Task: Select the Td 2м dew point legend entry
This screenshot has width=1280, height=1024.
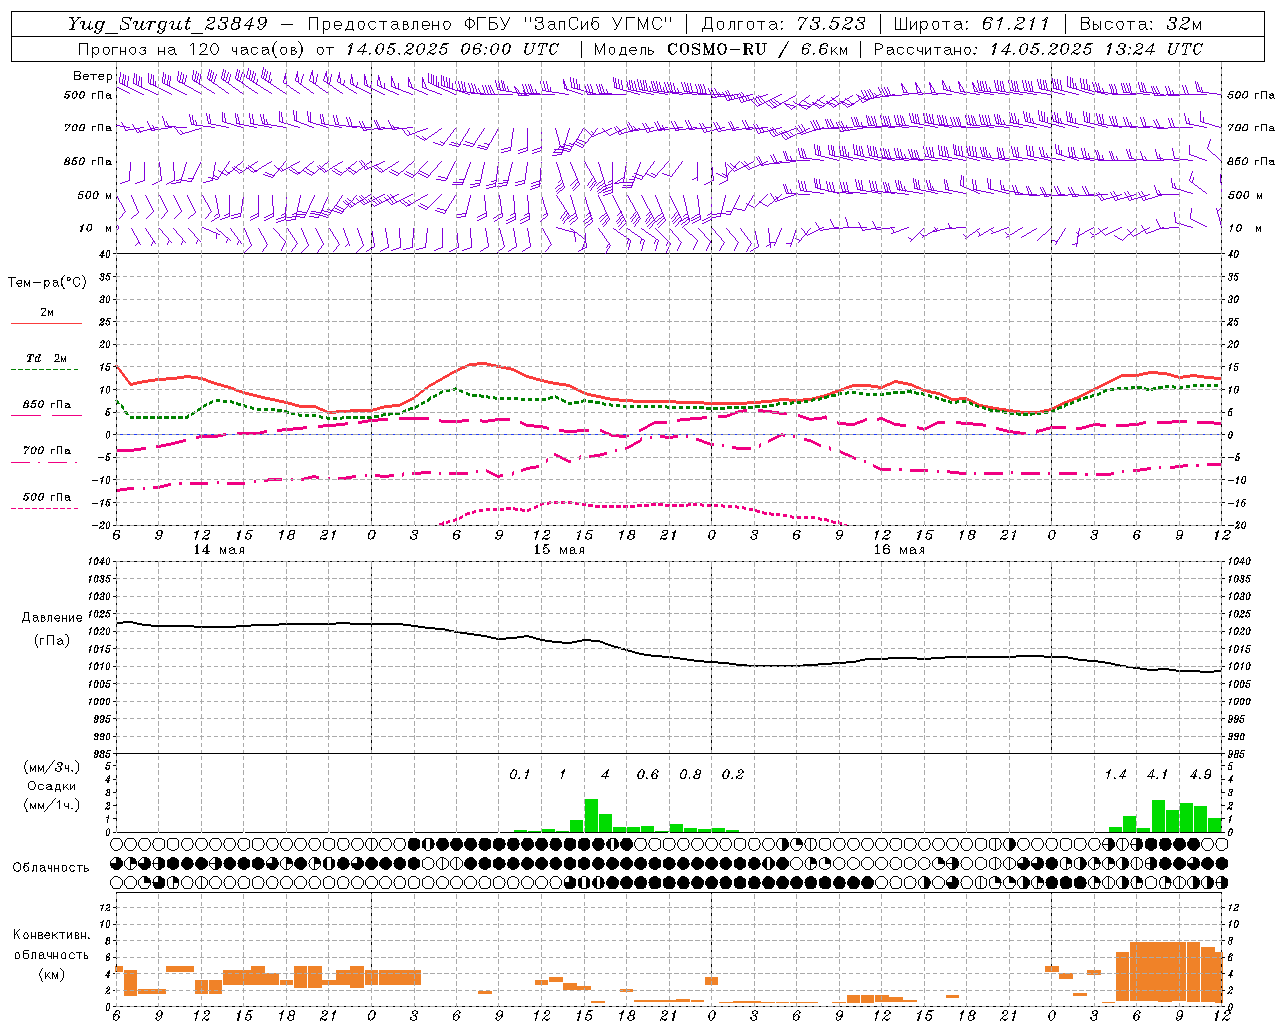Action: (x=47, y=358)
